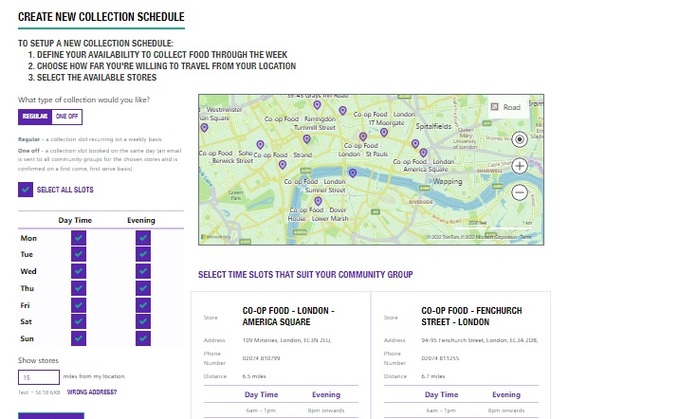Click the pin under the Grays Inn Road label
Screen dimensions: 679x419
tap(317, 105)
